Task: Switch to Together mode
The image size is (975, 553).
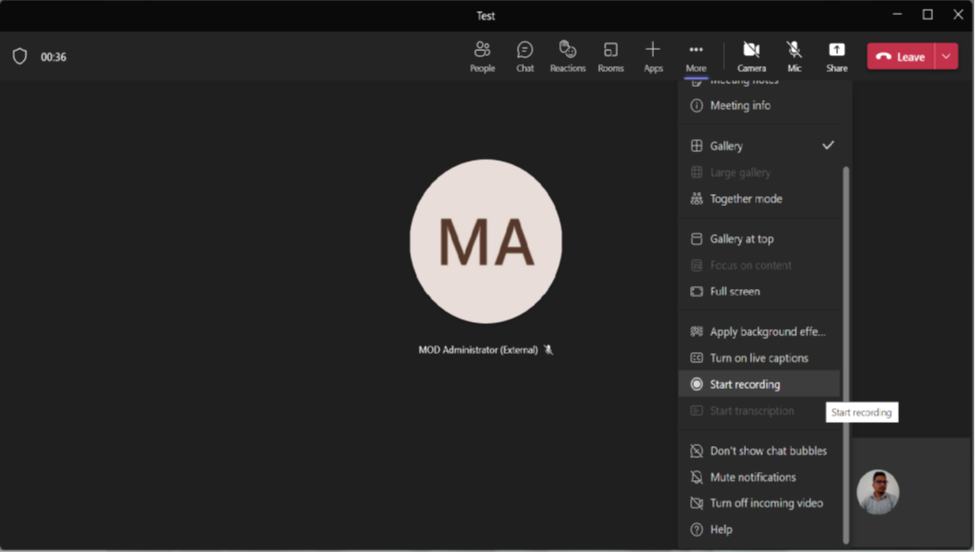Action: (x=759, y=199)
